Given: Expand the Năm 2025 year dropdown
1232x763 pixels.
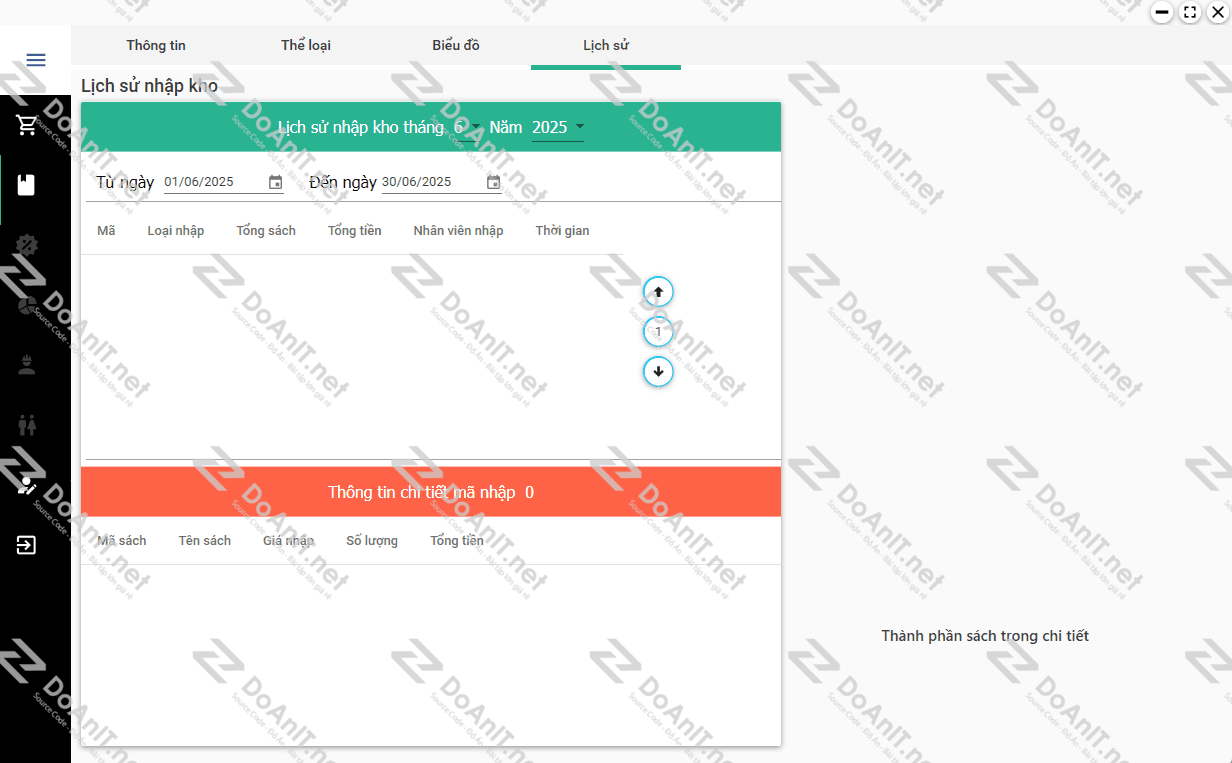Looking at the screenshot, I should (x=558, y=127).
